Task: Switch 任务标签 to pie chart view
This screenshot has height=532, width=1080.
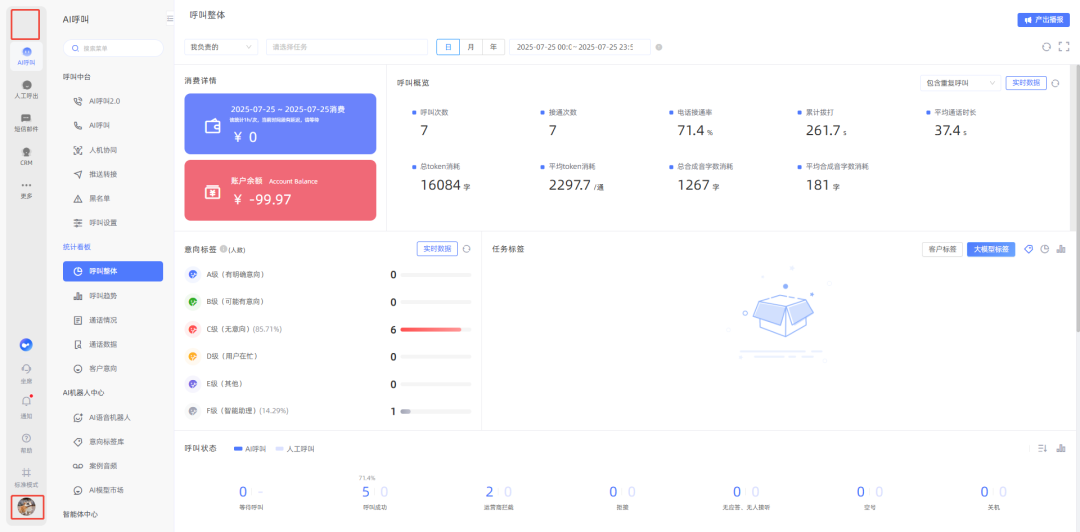Action: [x=1045, y=249]
